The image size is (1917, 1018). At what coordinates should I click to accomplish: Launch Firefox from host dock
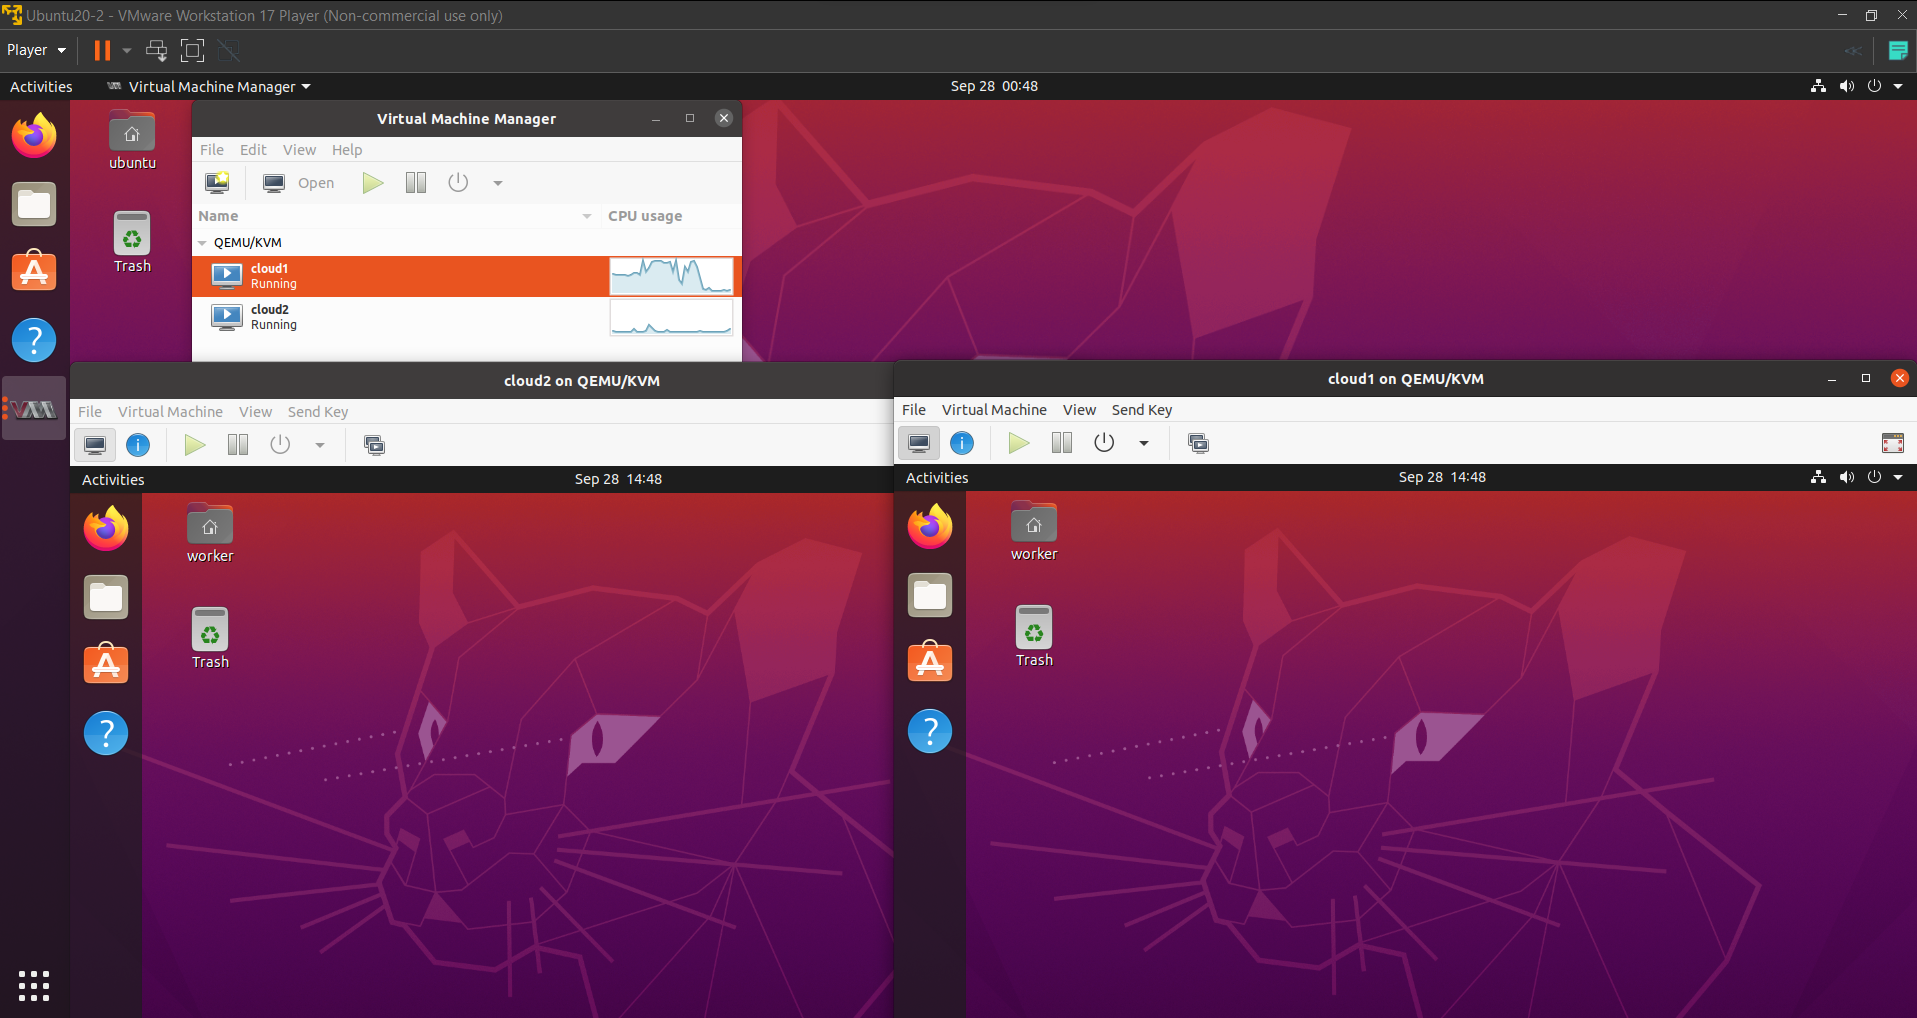34,136
